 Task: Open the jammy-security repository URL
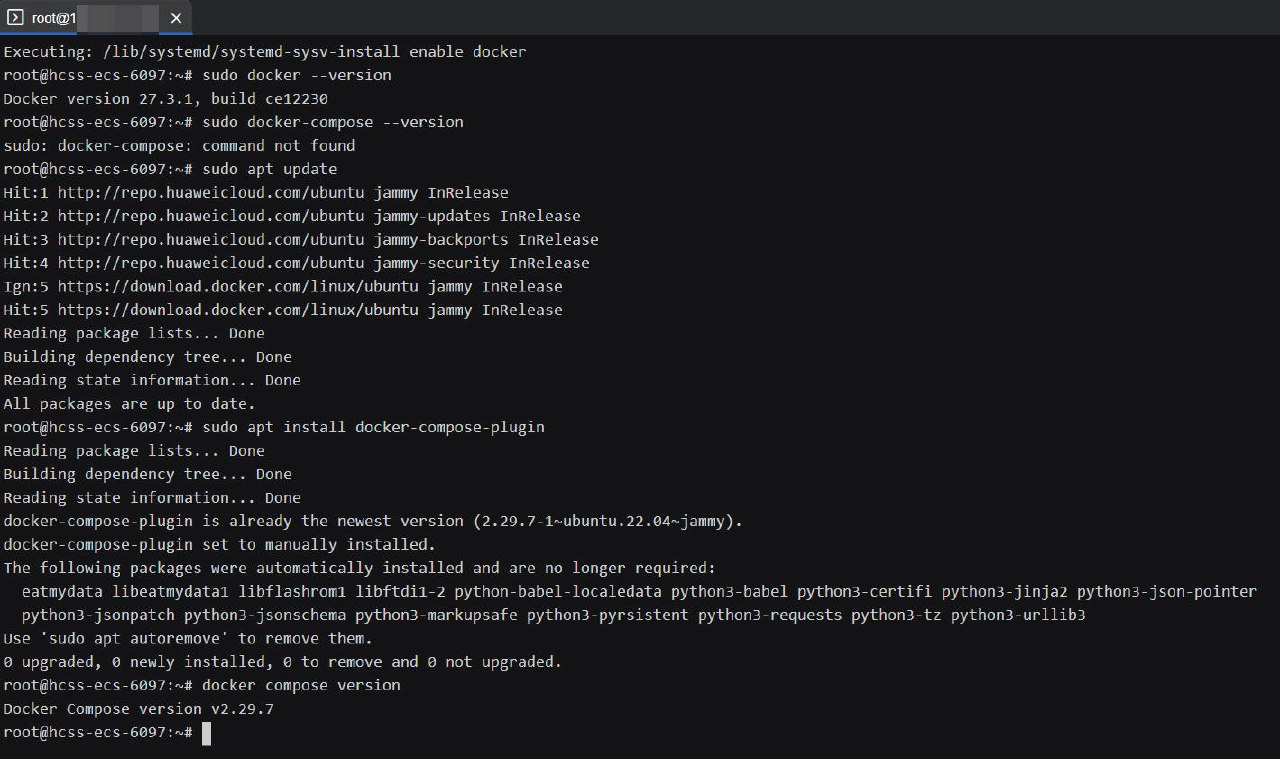(211, 263)
